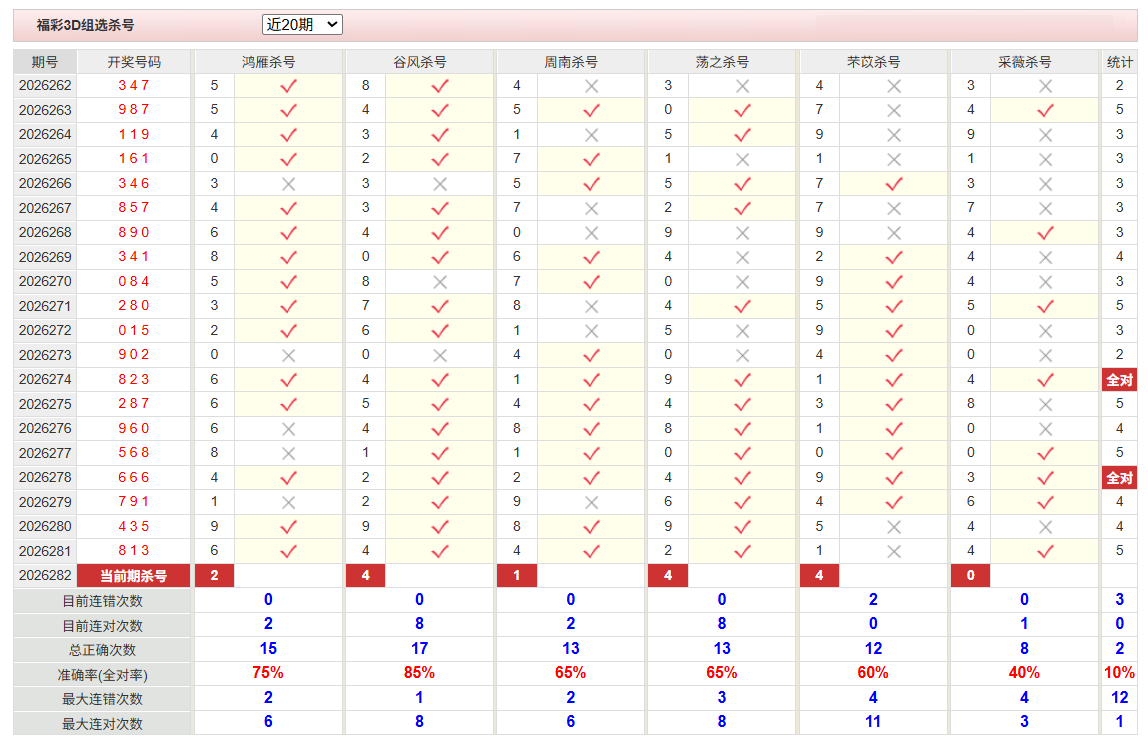Screen dimensions: 1148x746
Task: Click the 荡之杀号 checkmark in row 2026264
Action: [742, 135]
